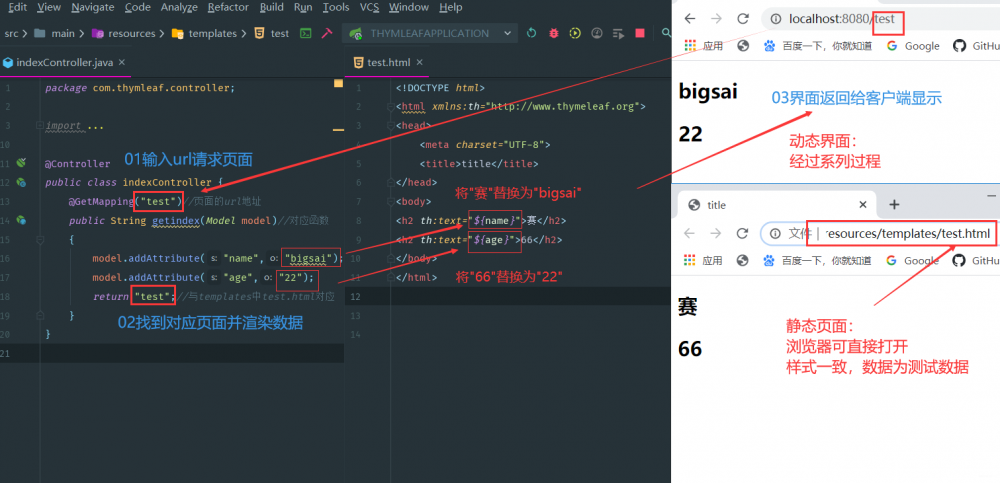Open the Run menu
The width and height of the screenshot is (1000, 483).
click(x=303, y=8)
